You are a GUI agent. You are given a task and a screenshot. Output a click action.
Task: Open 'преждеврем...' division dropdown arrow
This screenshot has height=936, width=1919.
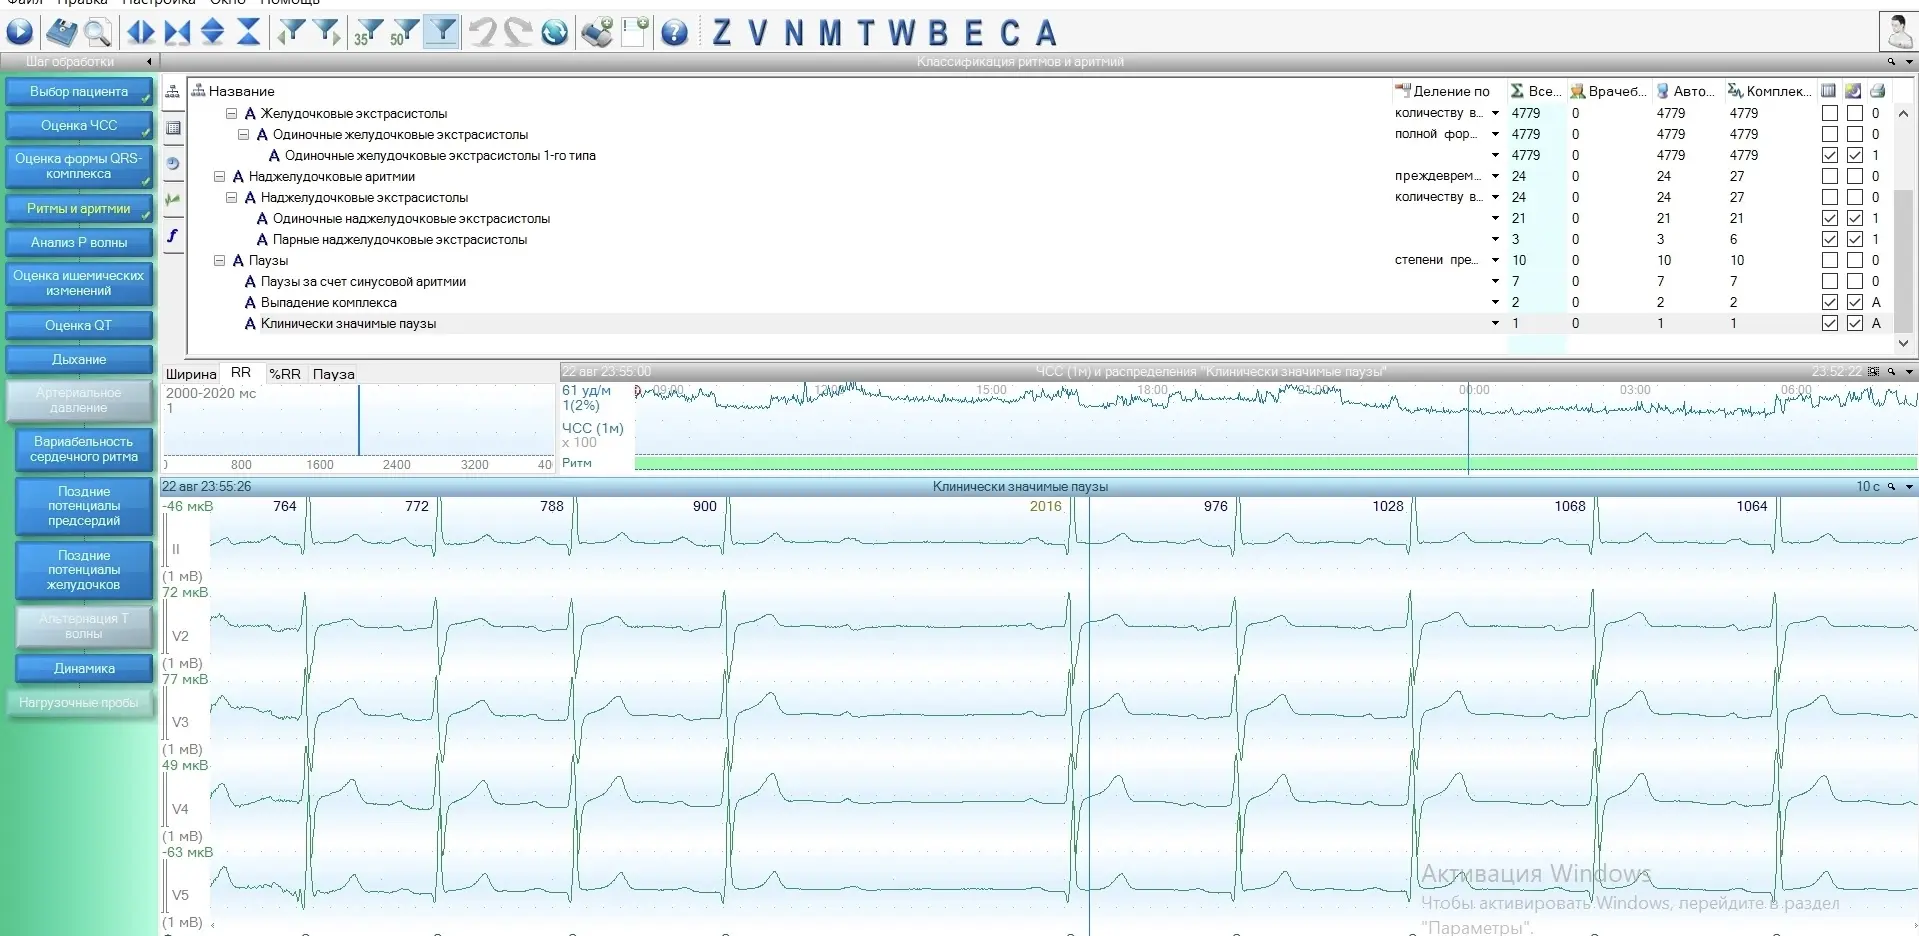pos(1495,176)
